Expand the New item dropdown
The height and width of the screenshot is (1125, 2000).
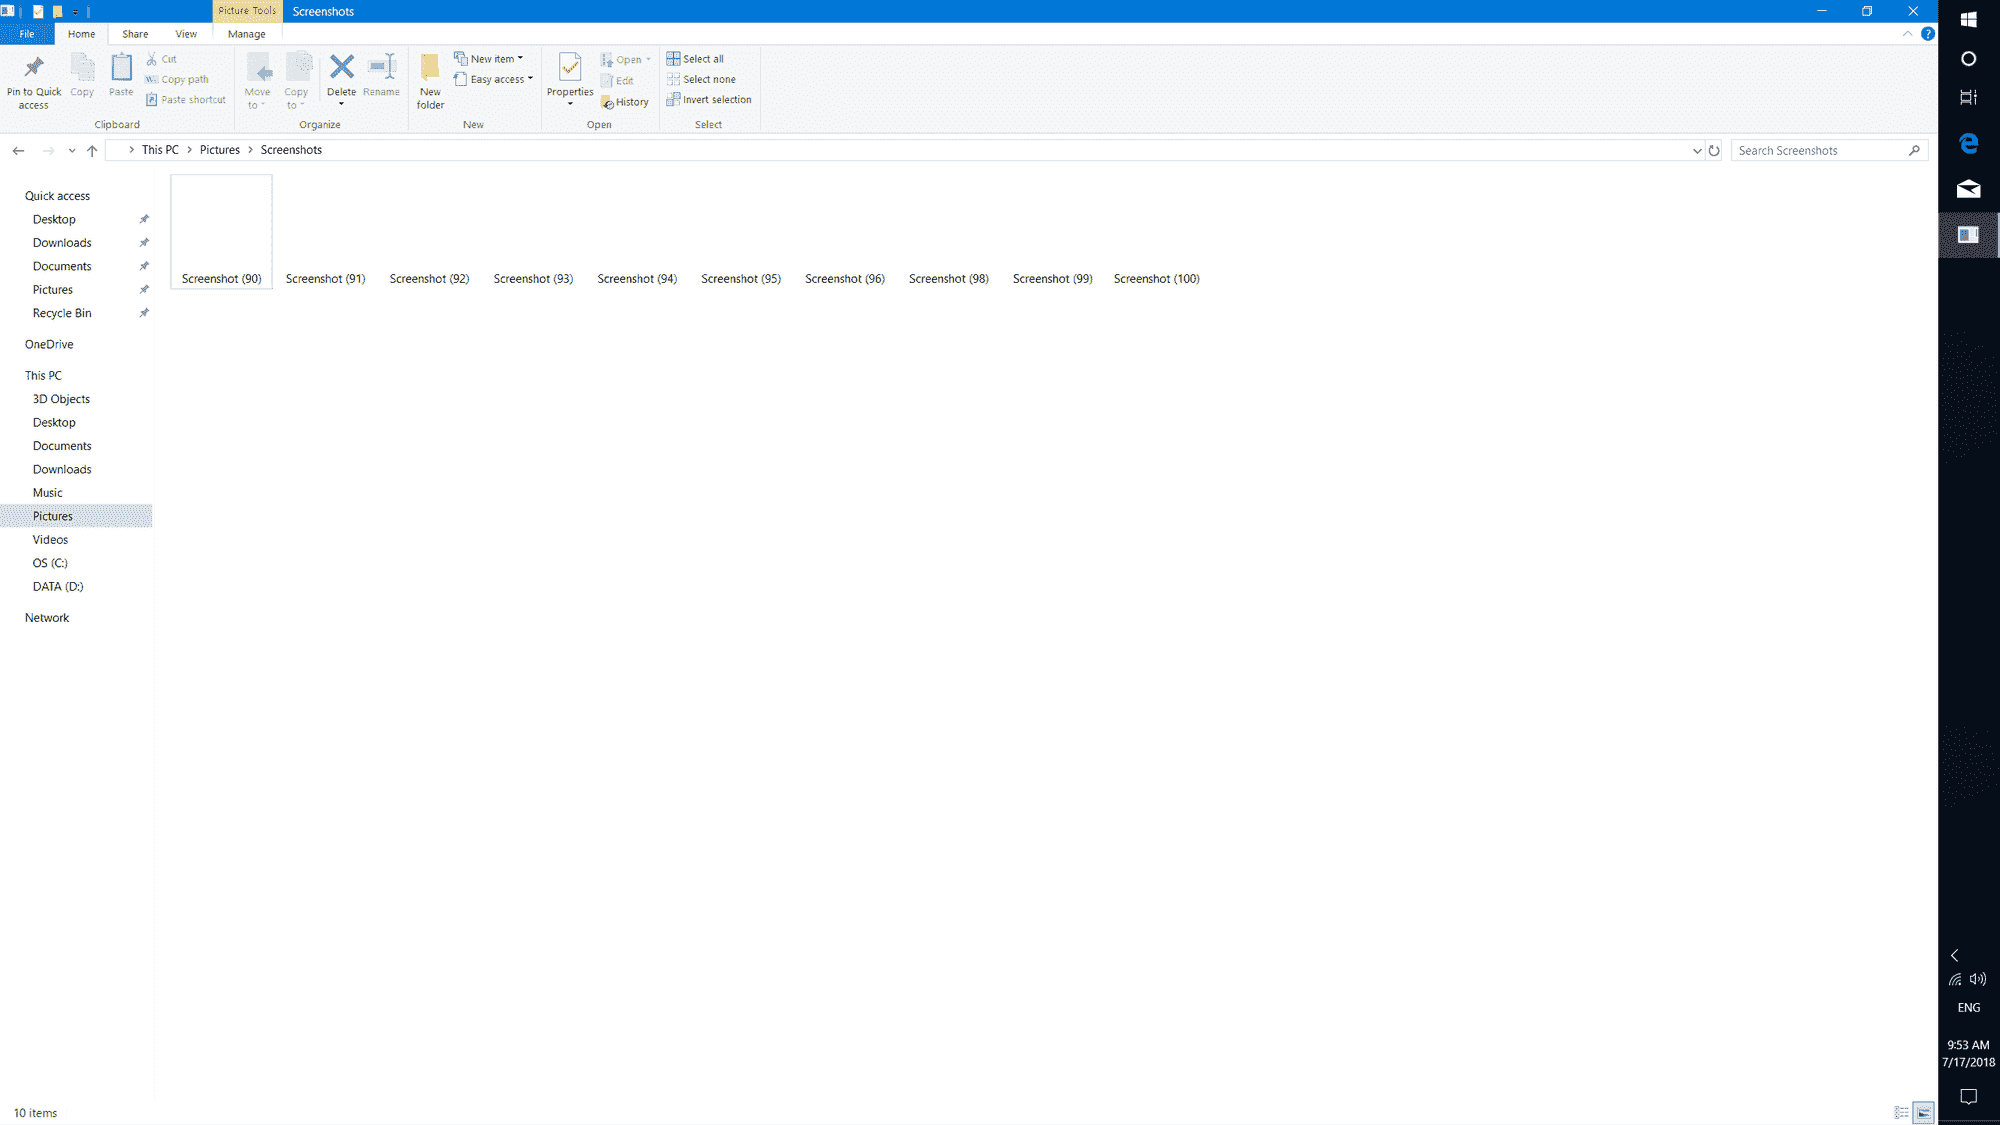point(520,58)
